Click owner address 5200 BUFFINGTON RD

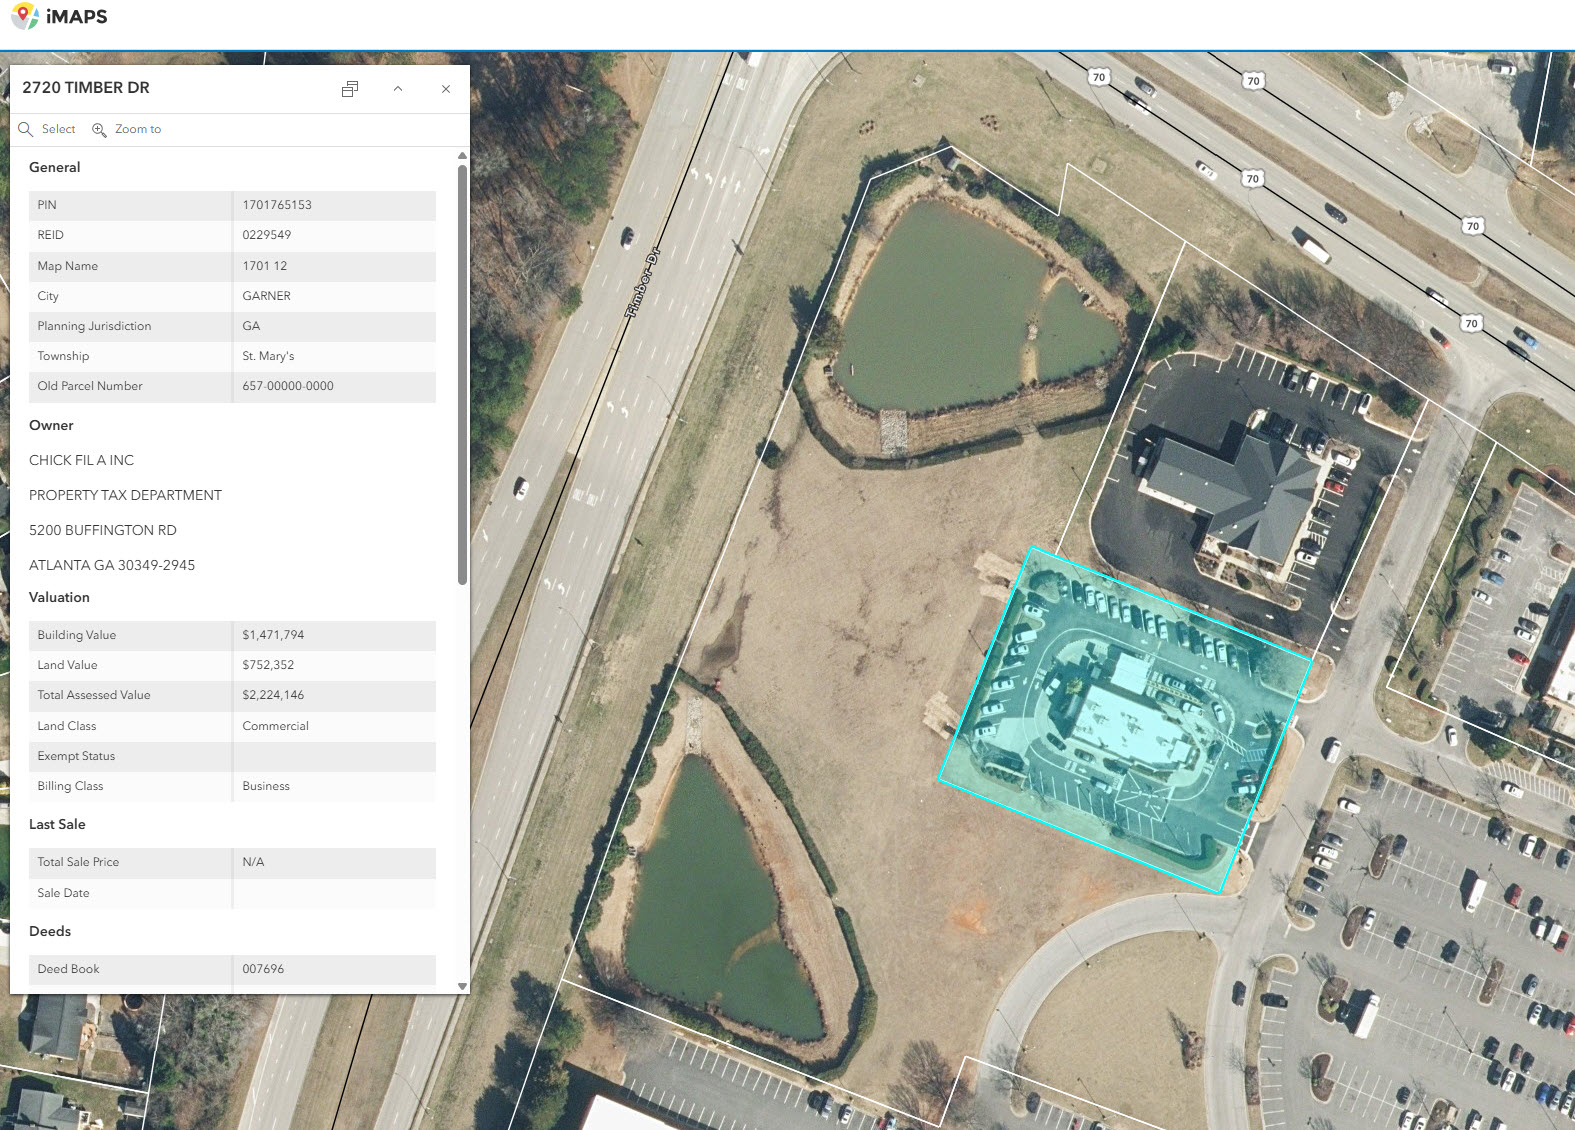tap(103, 530)
